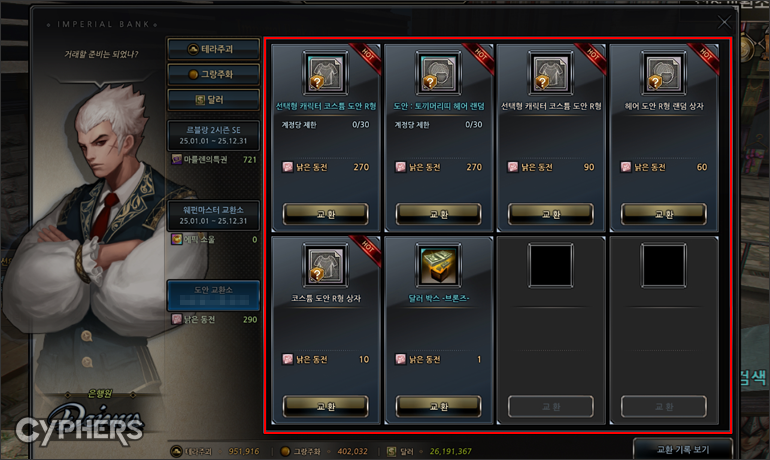Click the 헤어 도안 R형 랜덤 상자 icon

coord(664,73)
